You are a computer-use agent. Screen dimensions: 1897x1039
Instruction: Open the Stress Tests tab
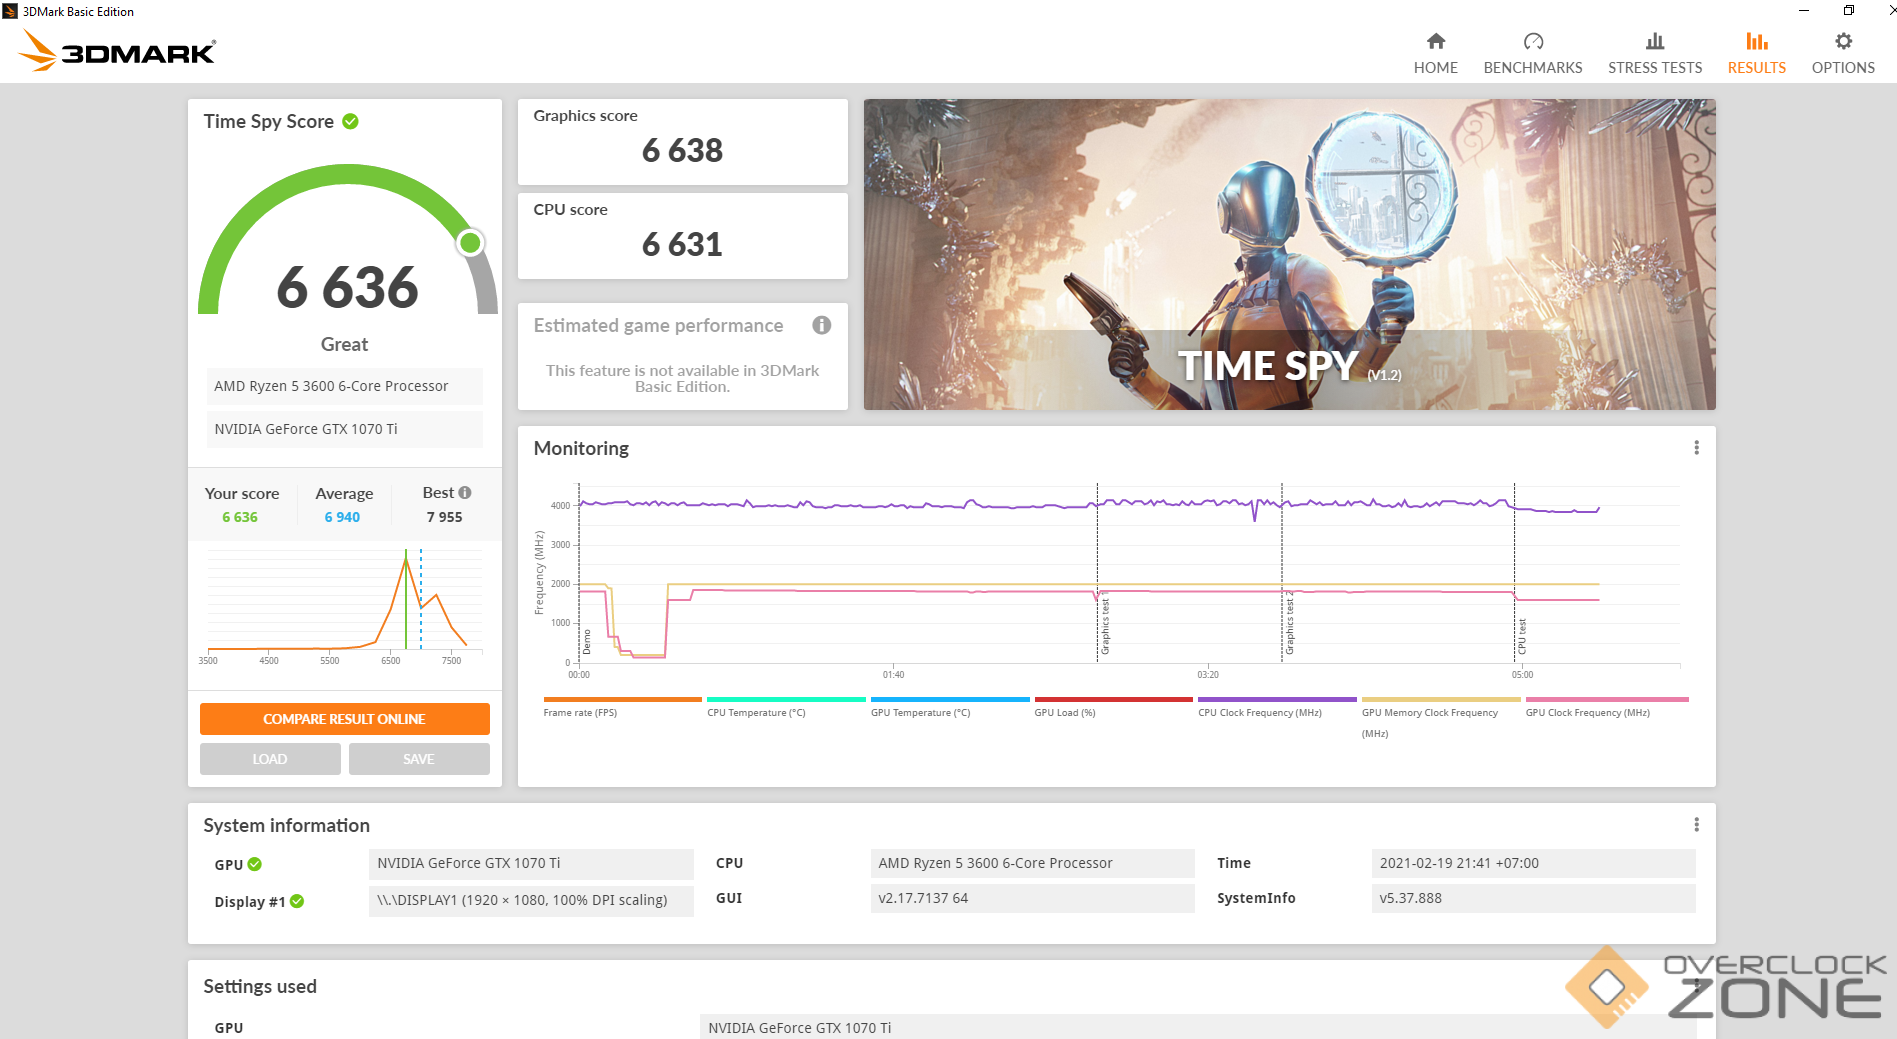pyautogui.click(x=1654, y=53)
